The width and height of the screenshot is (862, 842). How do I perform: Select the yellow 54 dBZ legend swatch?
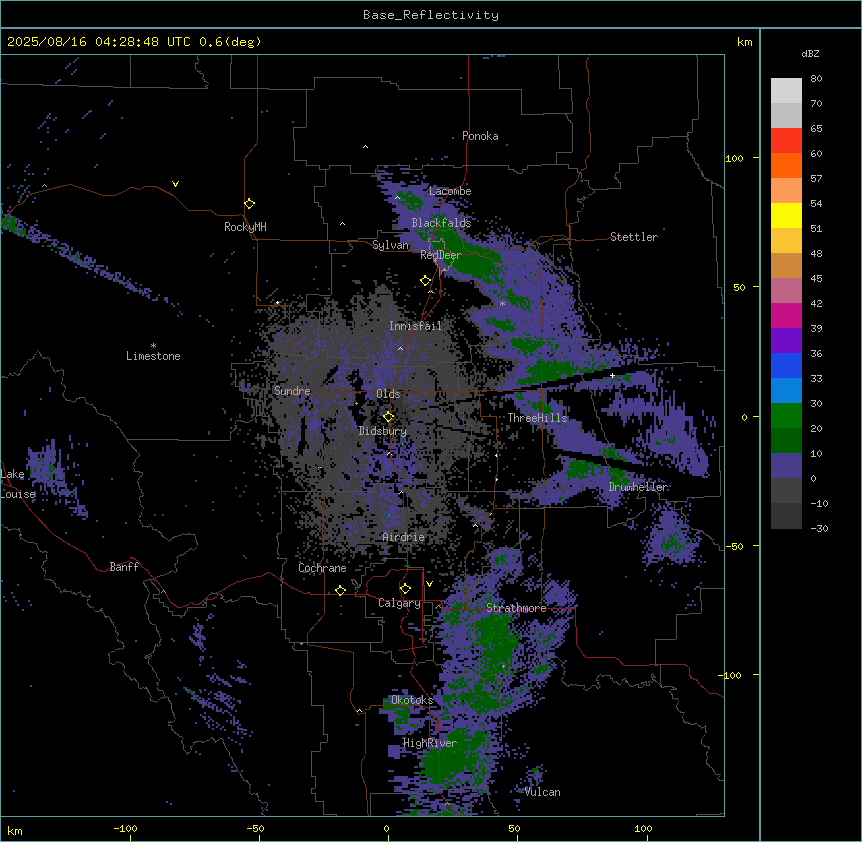786,215
